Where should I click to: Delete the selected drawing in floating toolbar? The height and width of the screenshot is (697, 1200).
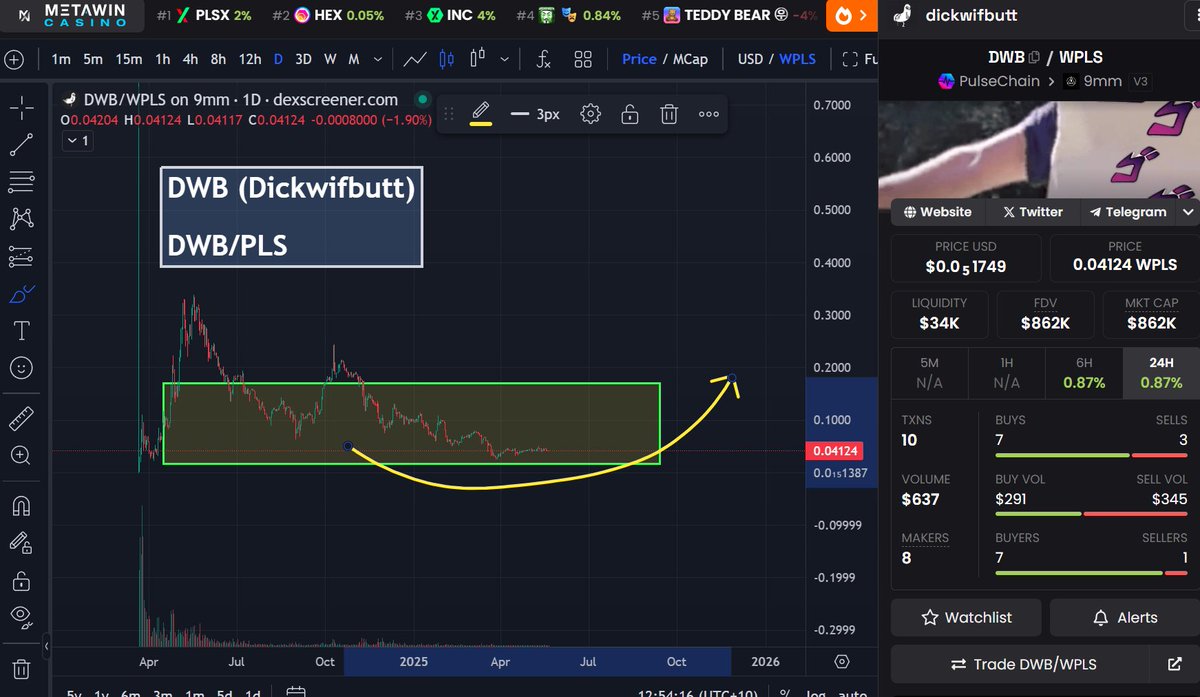pos(669,114)
